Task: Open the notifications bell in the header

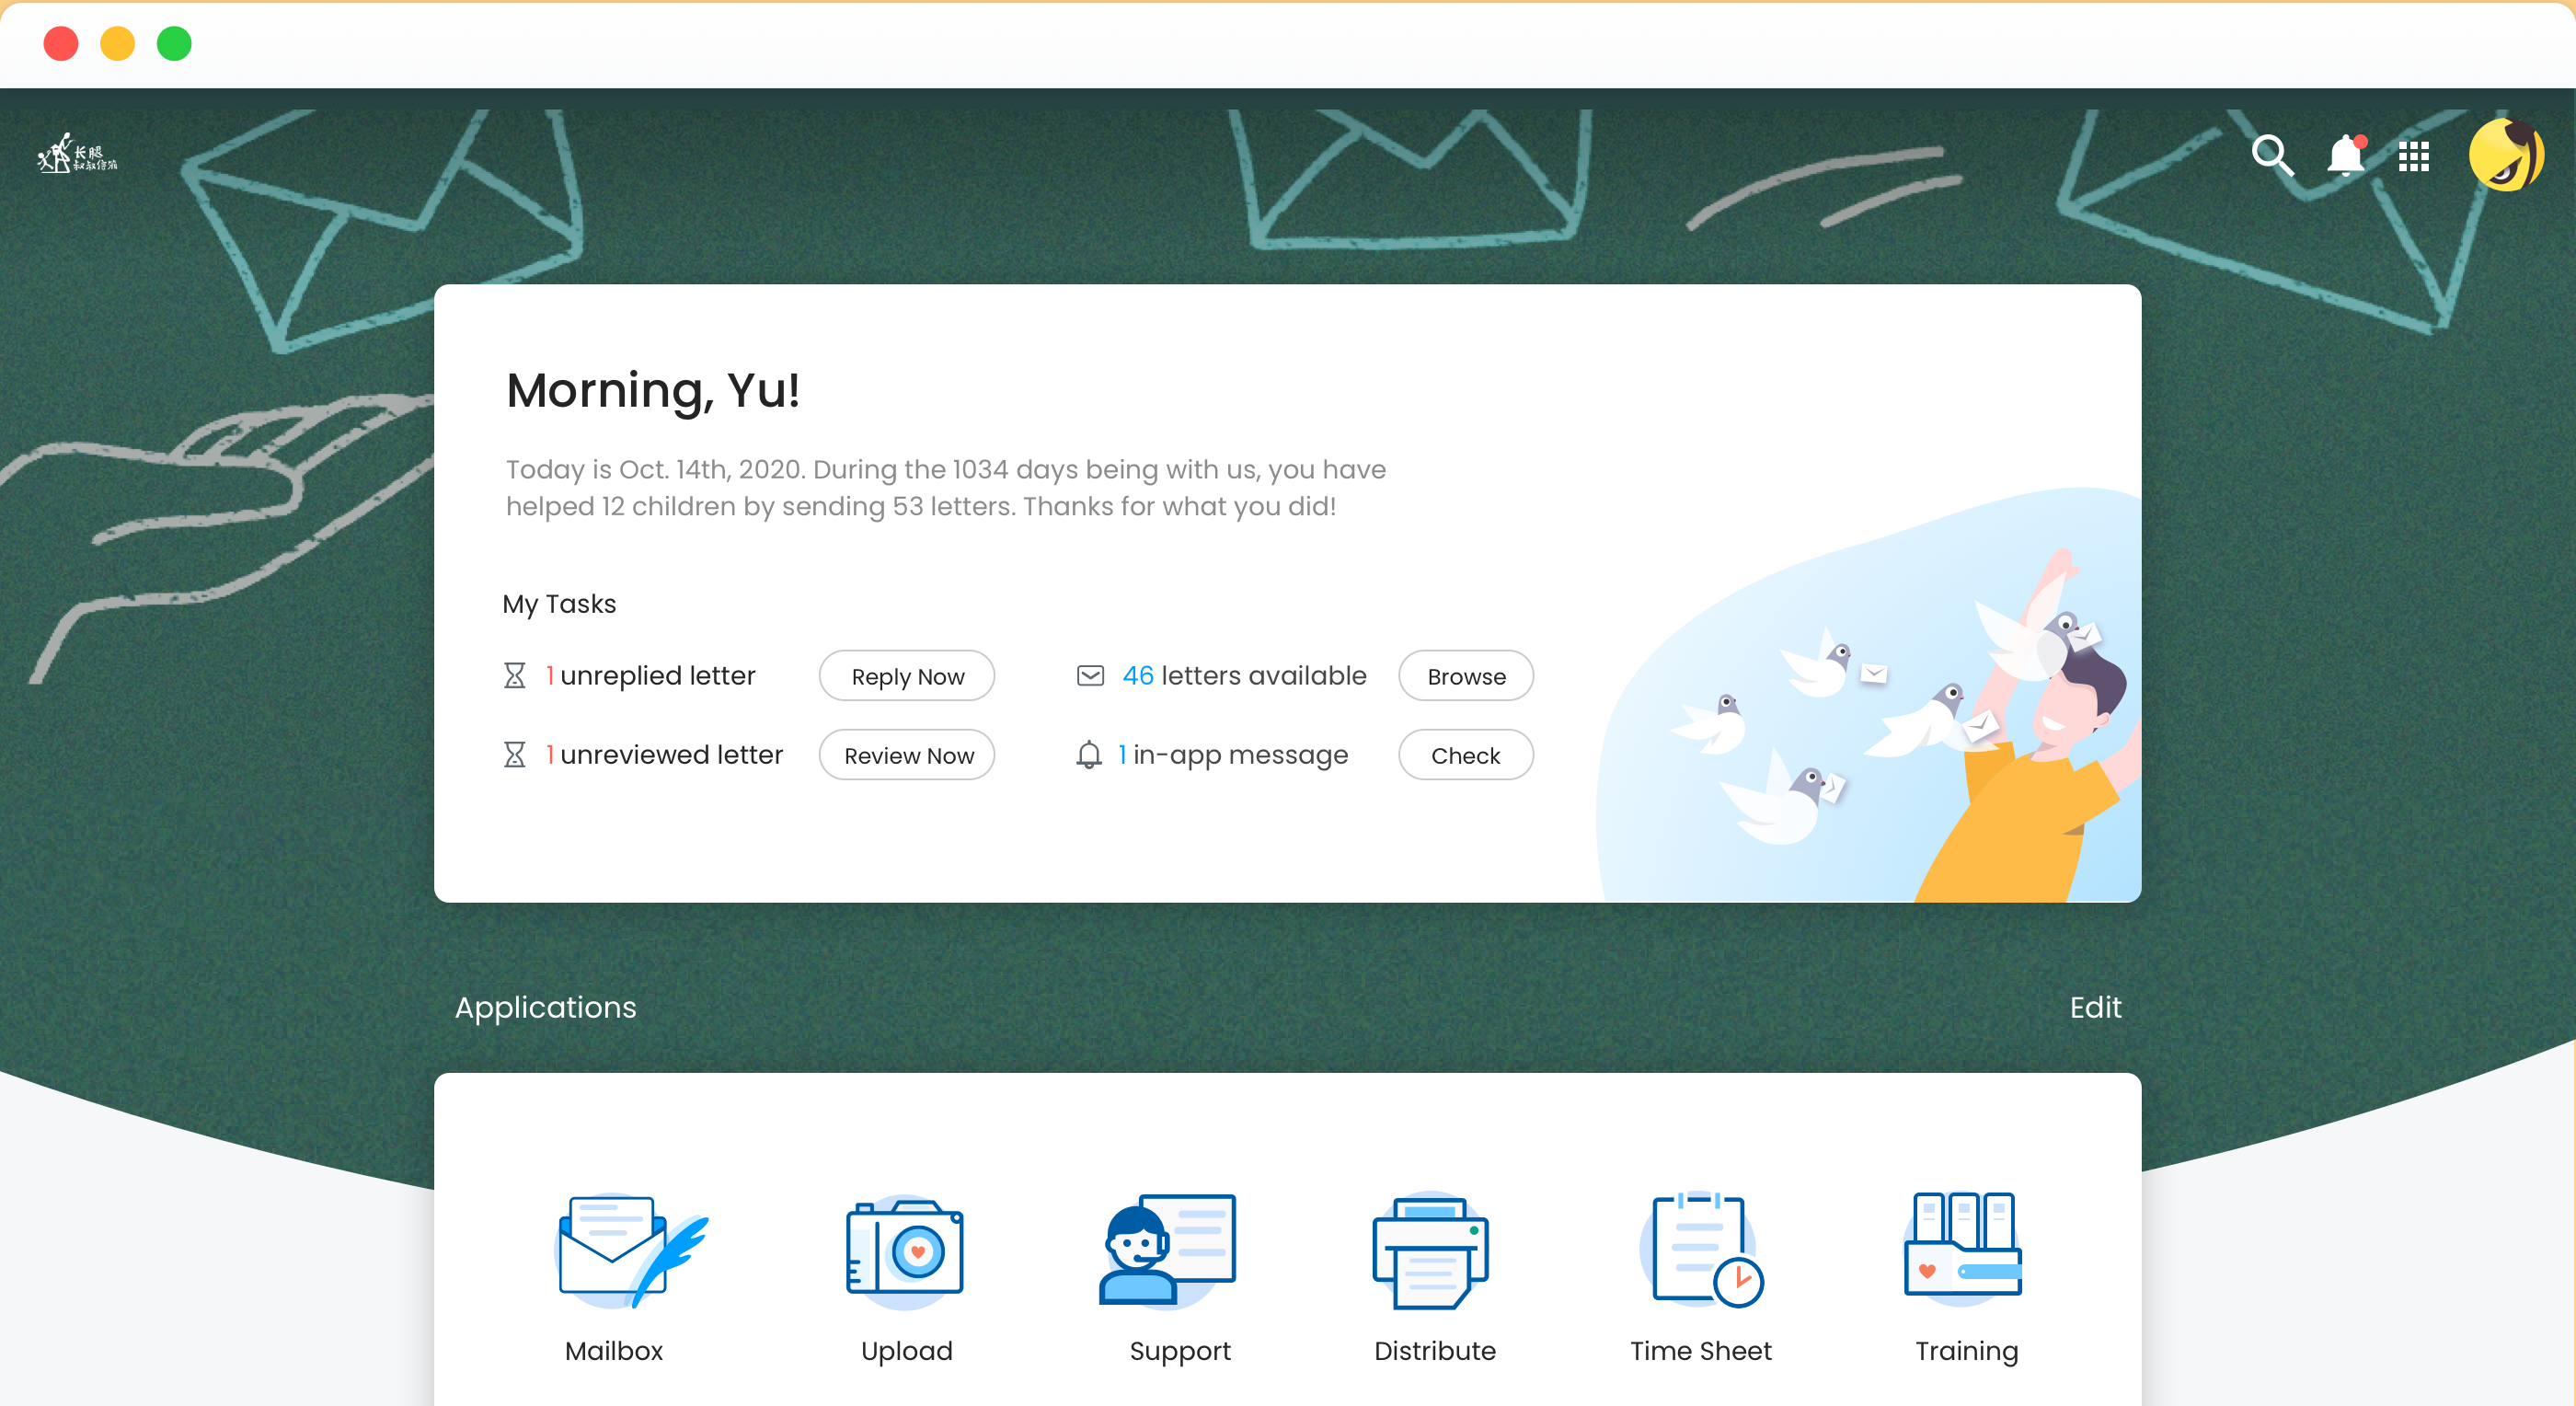Action: 2345,156
